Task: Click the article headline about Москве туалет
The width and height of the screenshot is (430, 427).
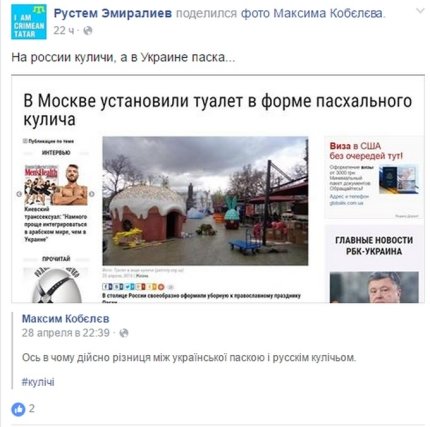Action: (217, 110)
